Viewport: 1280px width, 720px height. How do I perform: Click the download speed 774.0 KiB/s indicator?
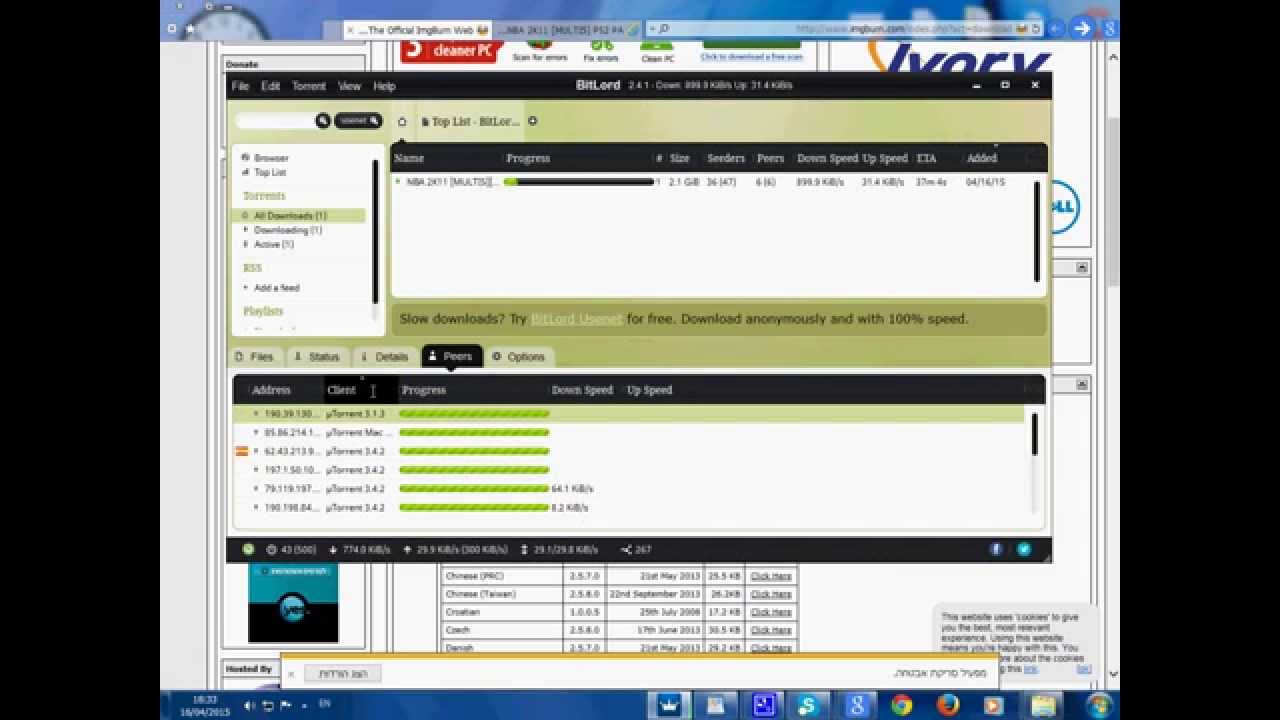[x=360, y=549]
